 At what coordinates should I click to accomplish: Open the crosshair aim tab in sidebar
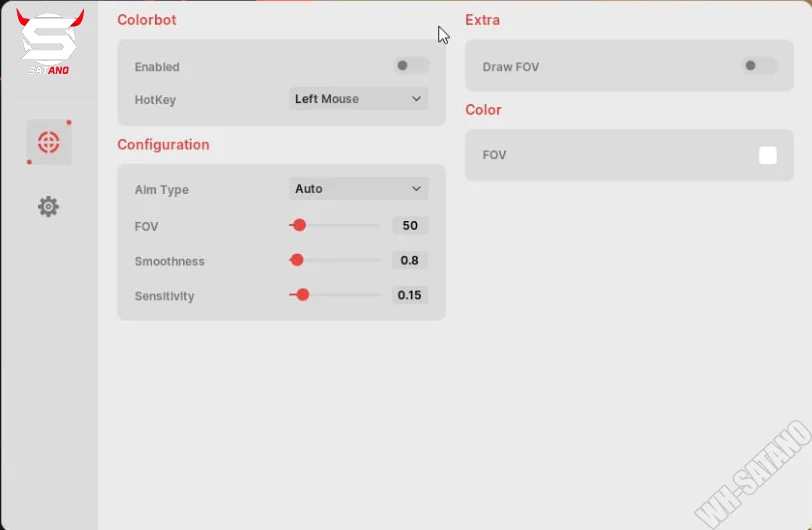(48, 143)
